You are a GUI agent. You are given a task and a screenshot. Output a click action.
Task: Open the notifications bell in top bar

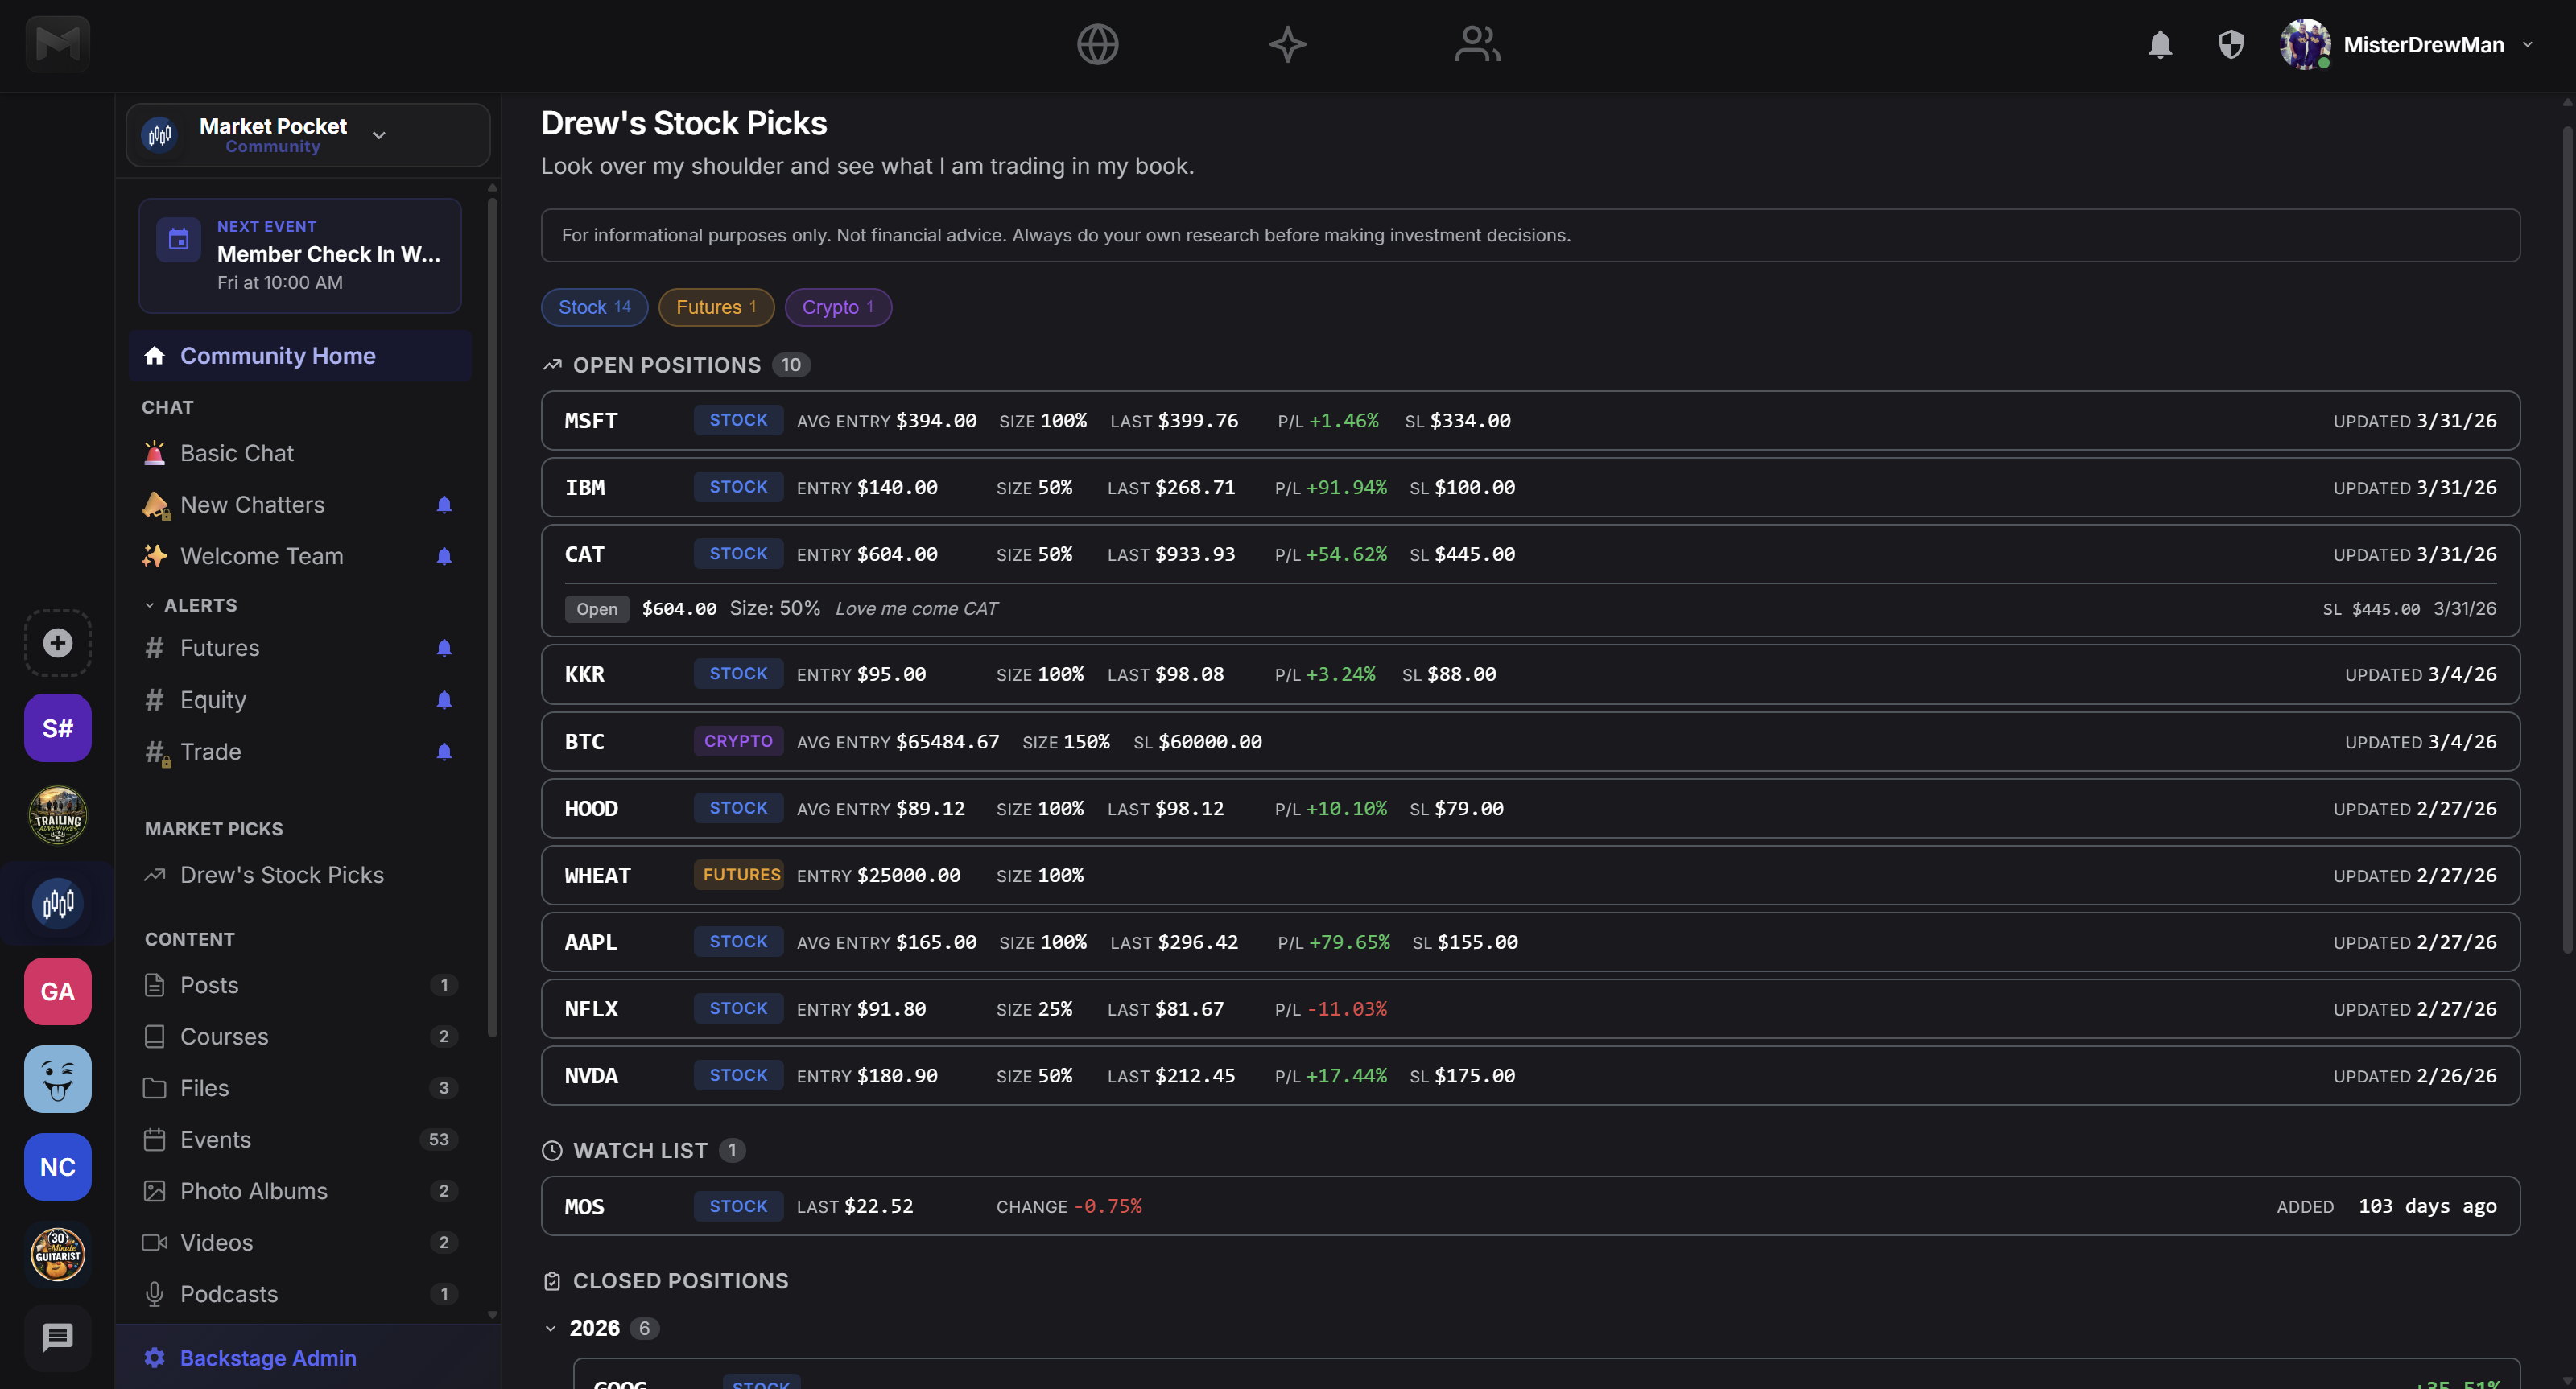[x=2160, y=45]
